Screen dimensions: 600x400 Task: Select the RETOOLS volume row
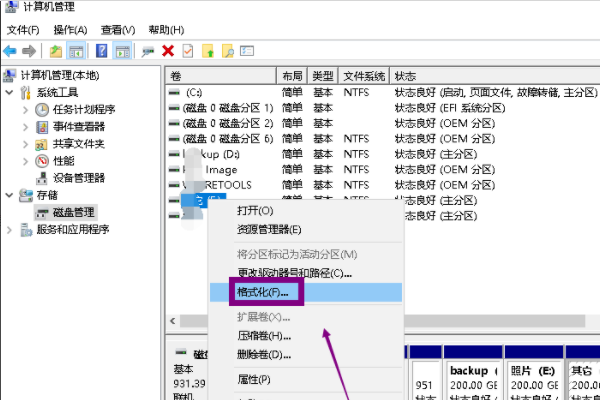383,185
